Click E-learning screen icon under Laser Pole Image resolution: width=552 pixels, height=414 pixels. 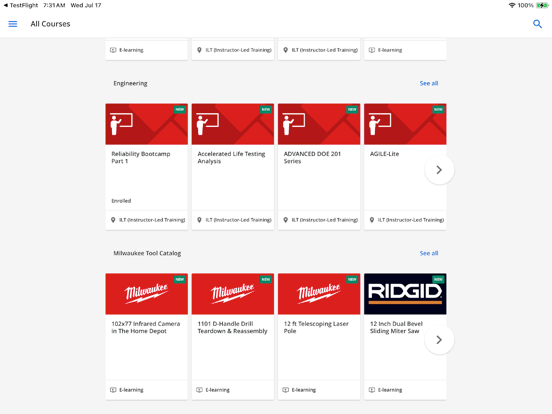(286, 390)
